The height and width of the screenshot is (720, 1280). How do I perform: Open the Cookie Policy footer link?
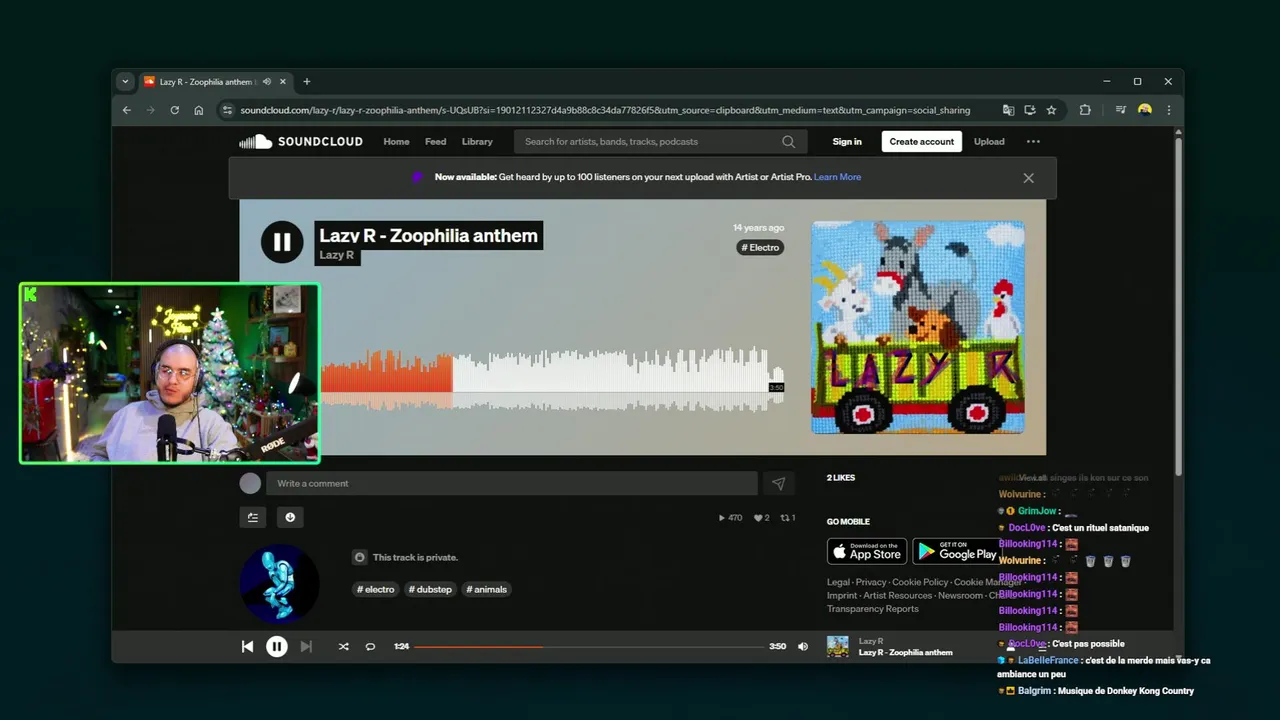pyautogui.click(x=920, y=582)
